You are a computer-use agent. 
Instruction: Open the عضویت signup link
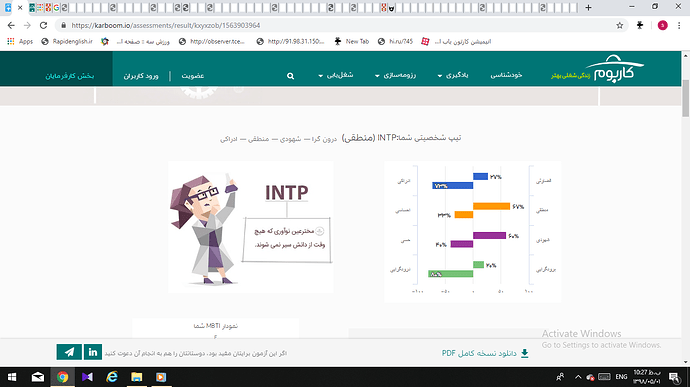click(193, 76)
